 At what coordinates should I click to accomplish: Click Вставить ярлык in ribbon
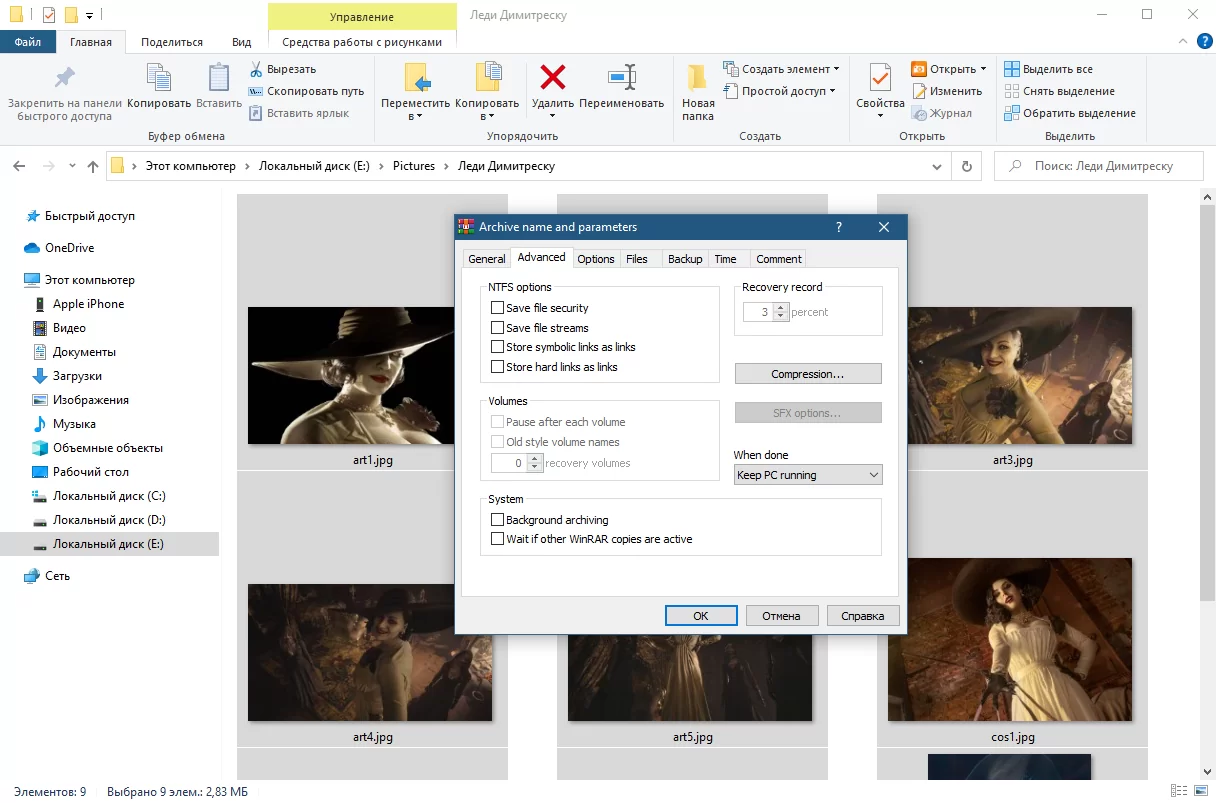pos(298,113)
